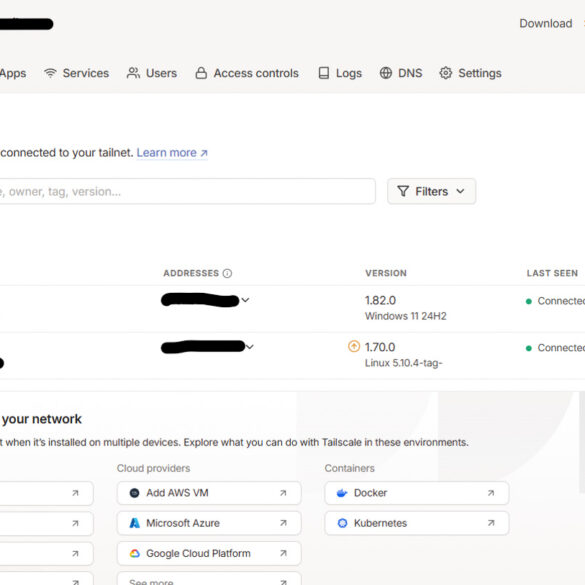Open the Settings tab
The width and height of the screenshot is (585, 585).
(x=470, y=73)
